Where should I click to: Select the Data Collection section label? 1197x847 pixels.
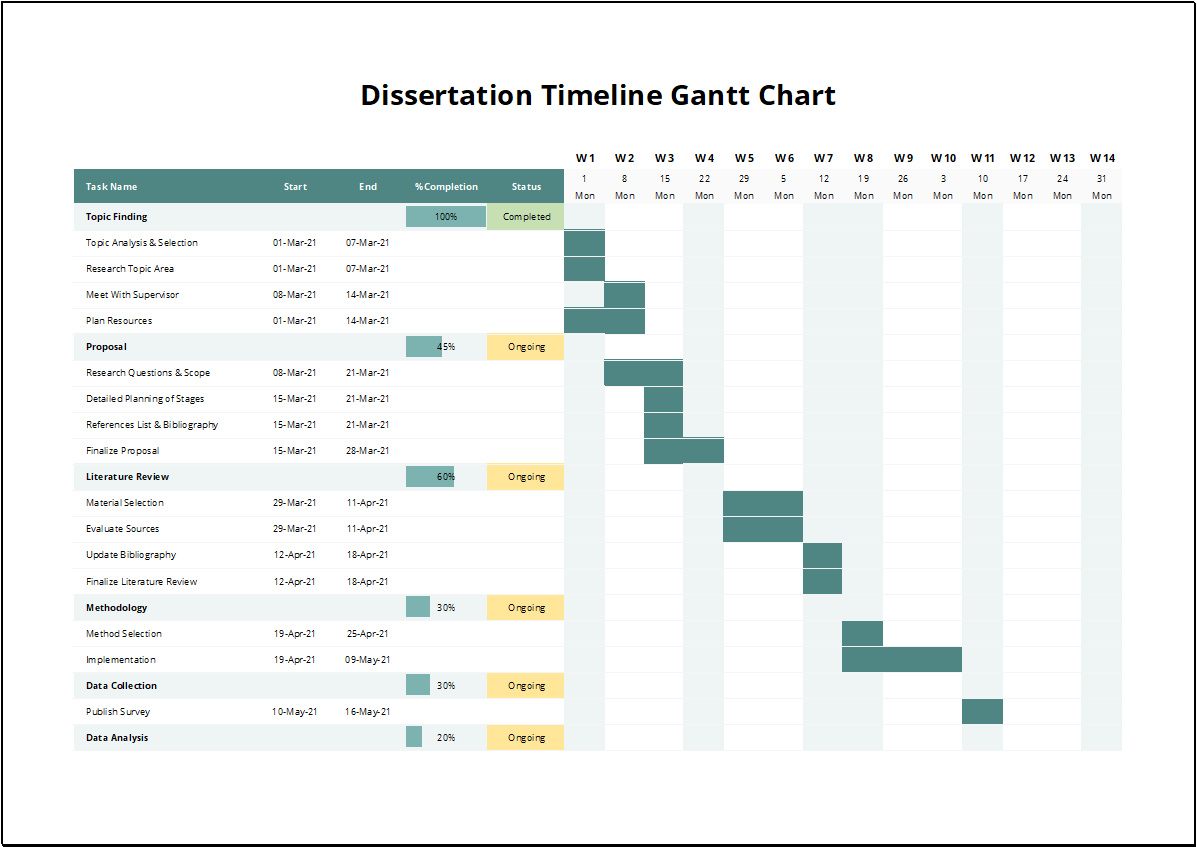point(121,686)
